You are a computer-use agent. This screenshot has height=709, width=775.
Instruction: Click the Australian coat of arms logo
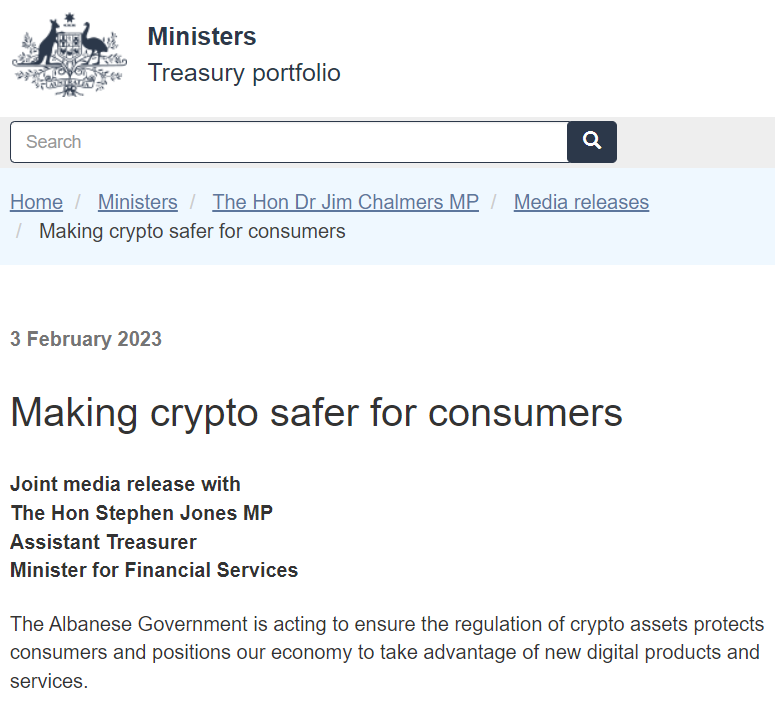(69, 55)
